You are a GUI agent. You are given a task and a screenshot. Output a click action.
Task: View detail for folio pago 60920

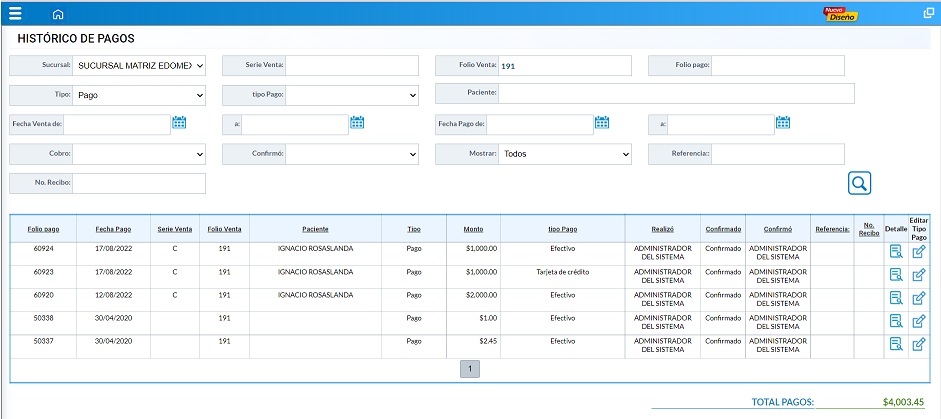pos(896,298)
